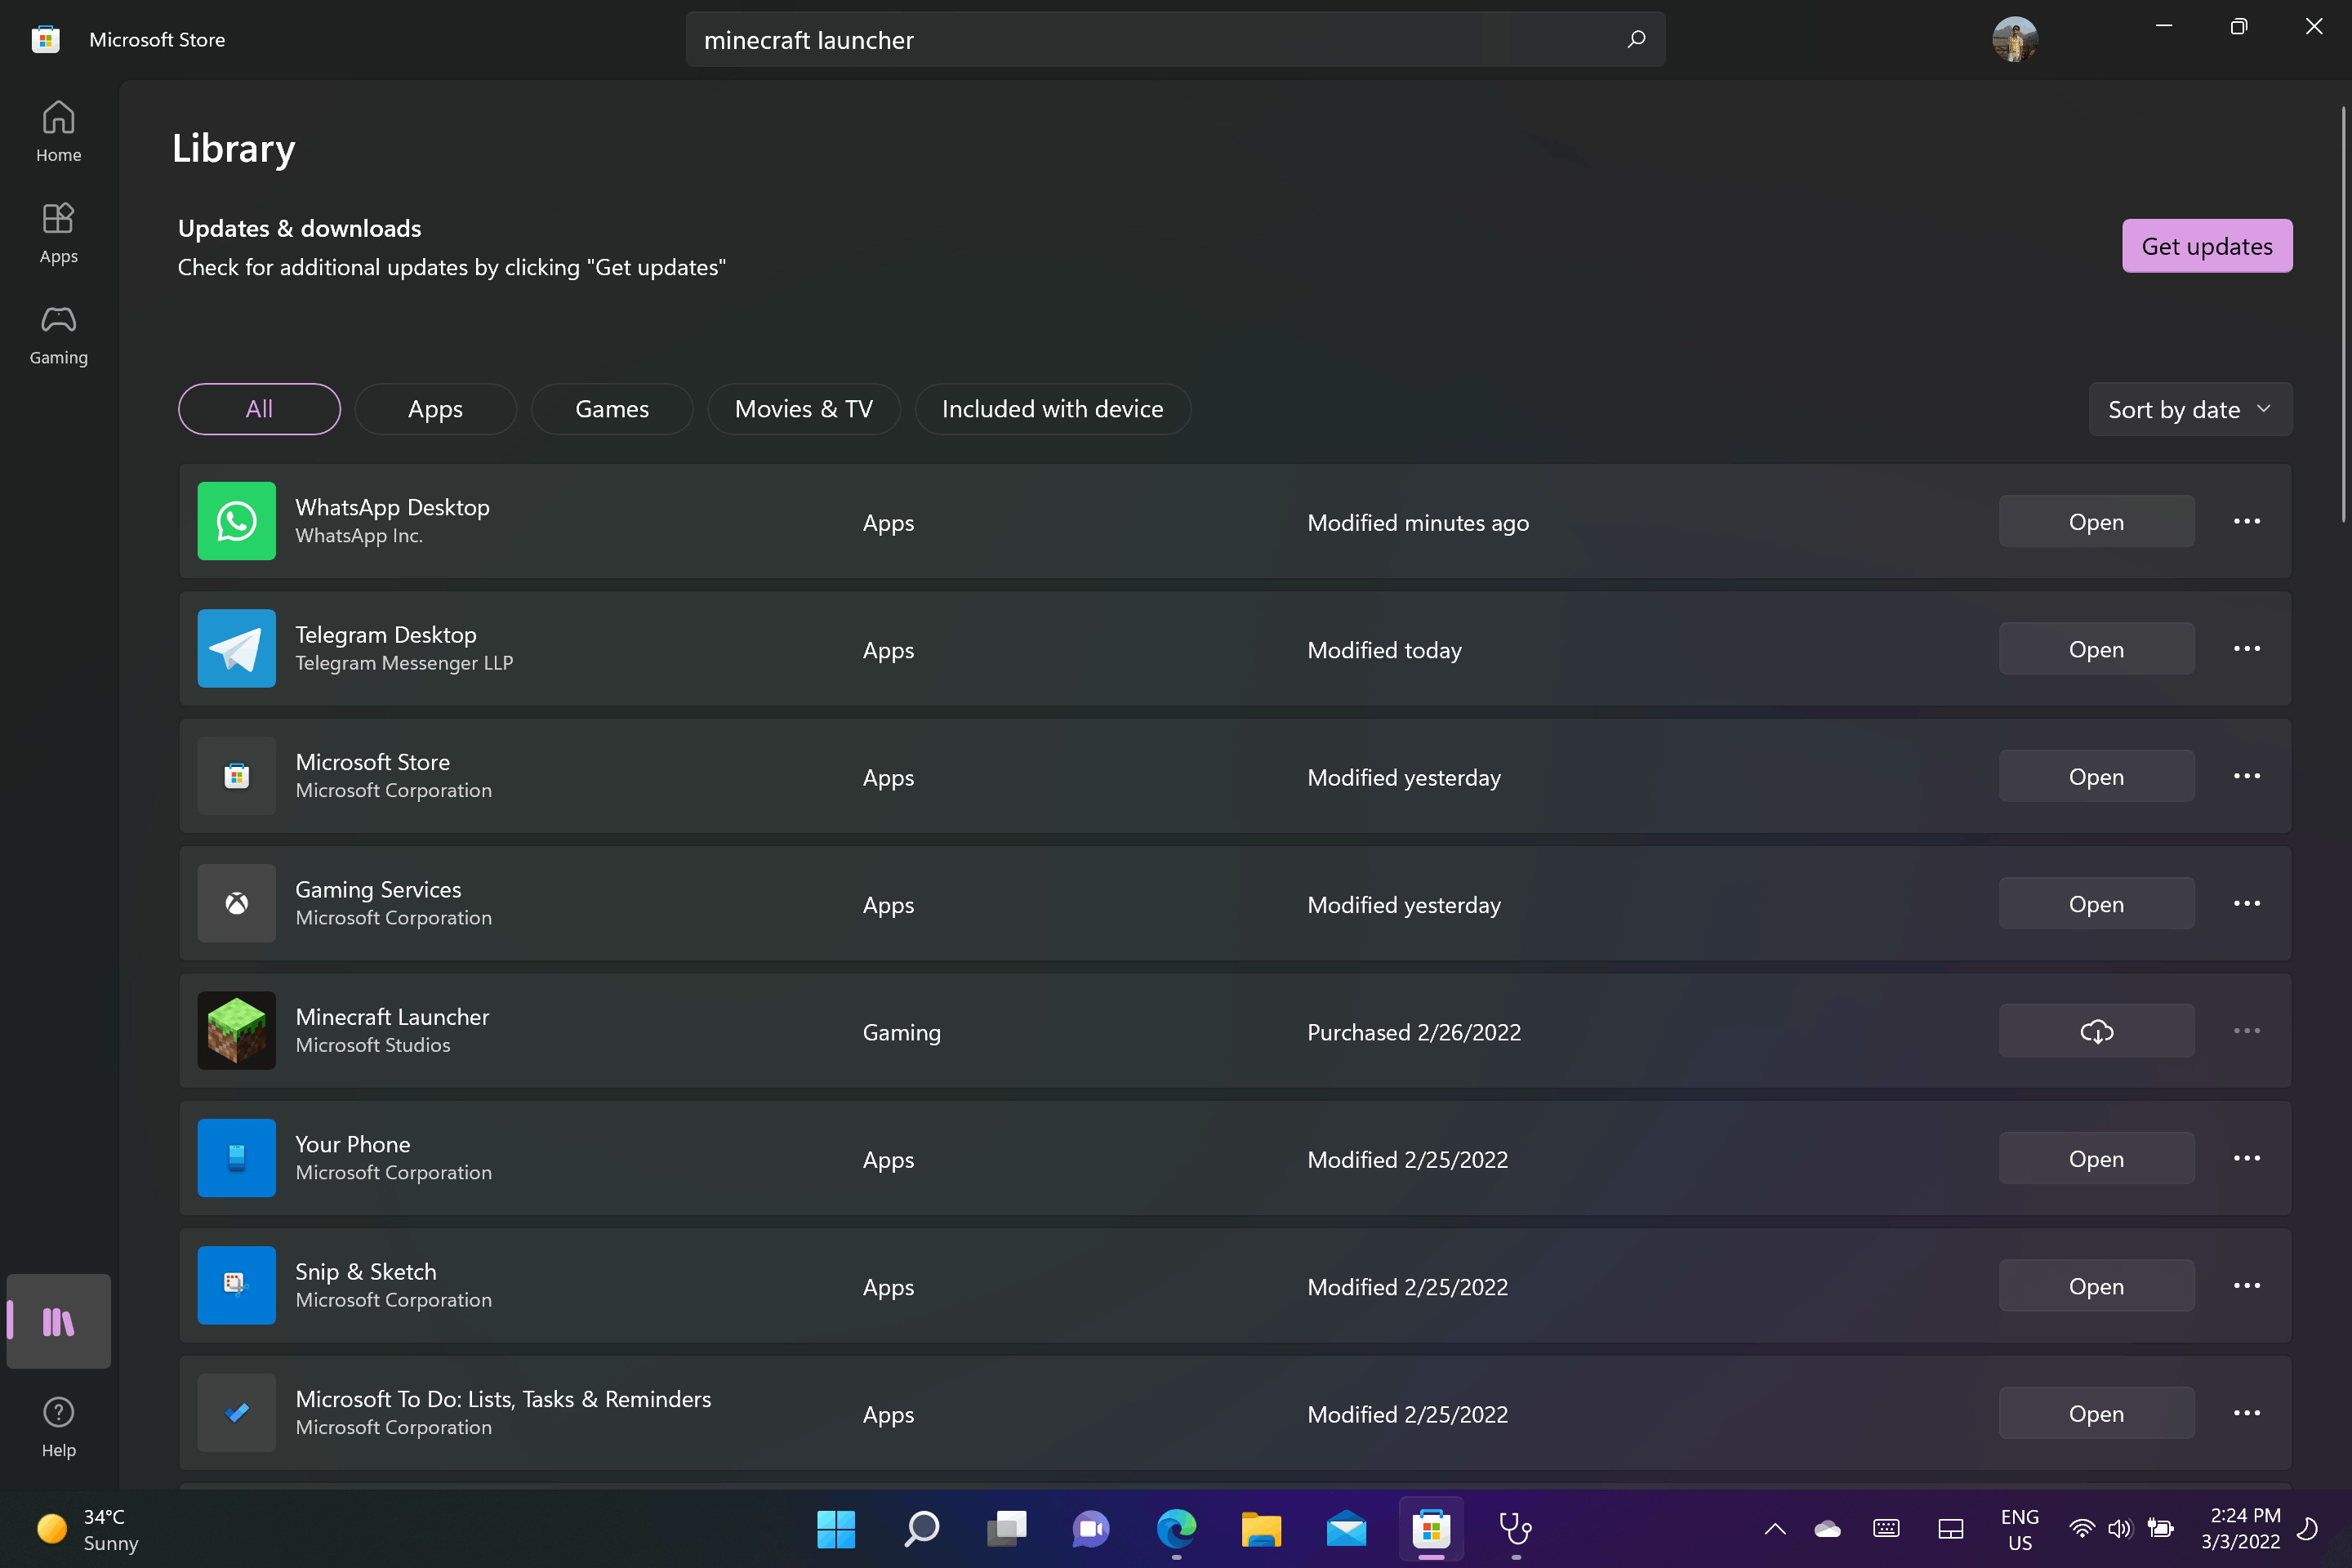Start the Minecraft Launcher cloud download
The width and height of the screenshot is (2352, 1568).
(x=2096, y=1031)
